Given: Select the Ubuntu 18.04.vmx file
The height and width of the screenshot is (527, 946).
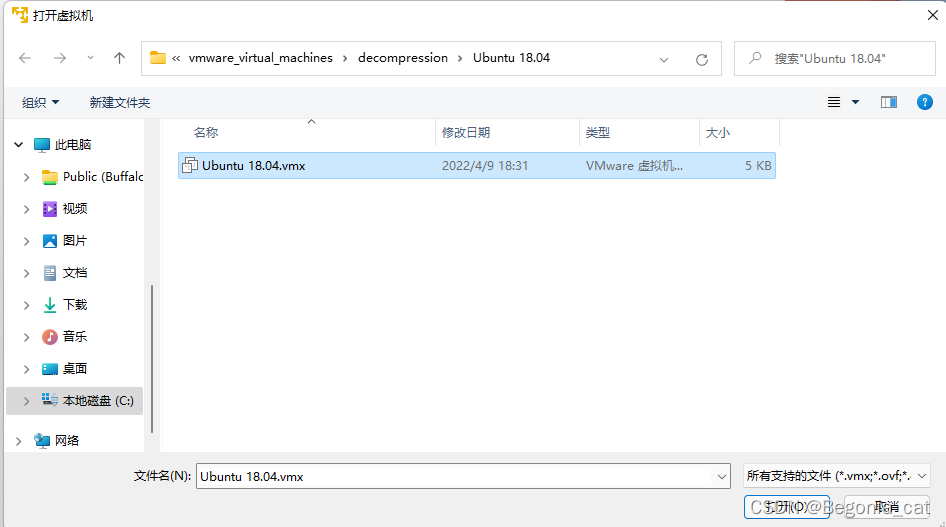Looking at the screenshot, I should tap(477, 165).
